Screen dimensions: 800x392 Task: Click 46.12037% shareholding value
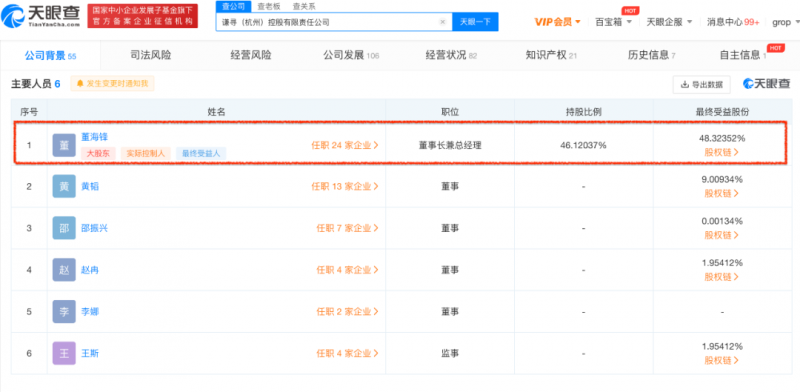pyautogui.click(x=583, y=145)
